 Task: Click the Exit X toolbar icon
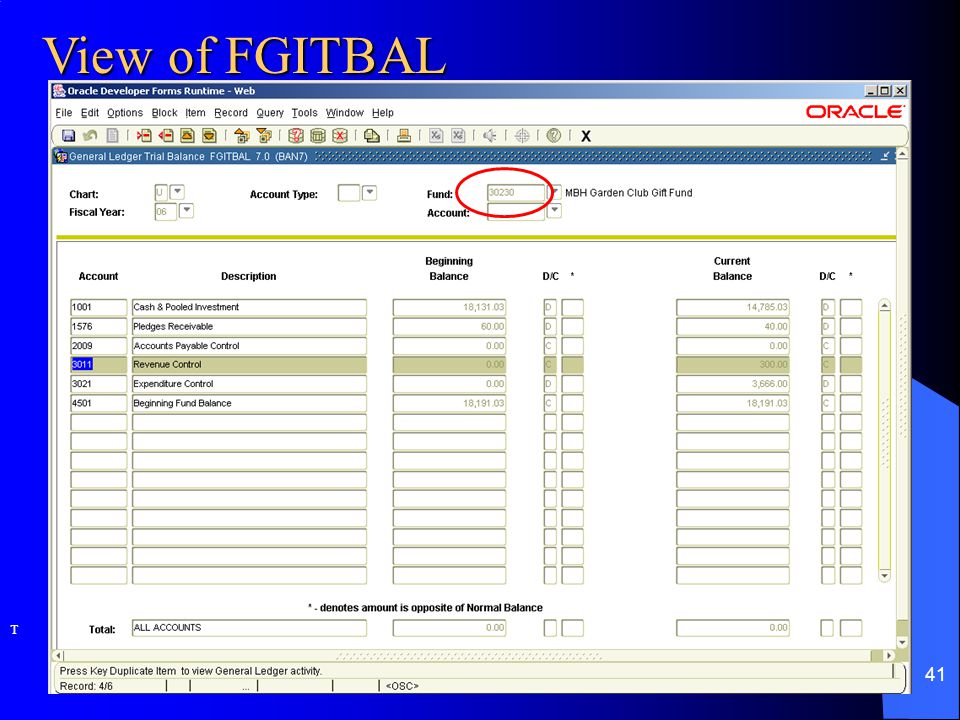(x=585, y=137)
